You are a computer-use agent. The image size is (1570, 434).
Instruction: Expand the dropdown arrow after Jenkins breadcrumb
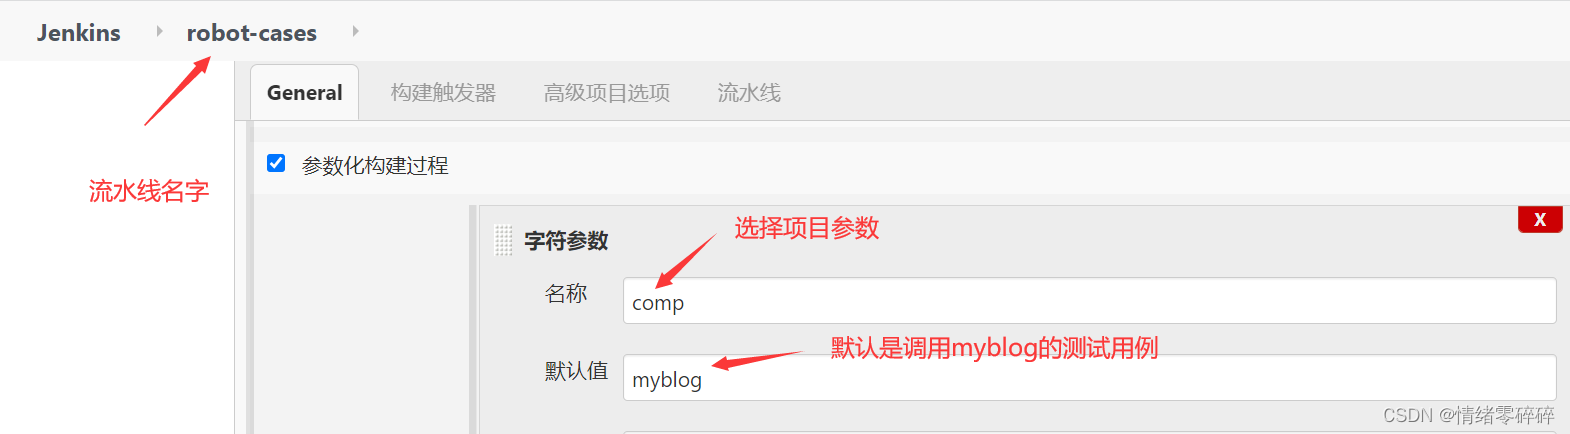(x=159, y=32)
